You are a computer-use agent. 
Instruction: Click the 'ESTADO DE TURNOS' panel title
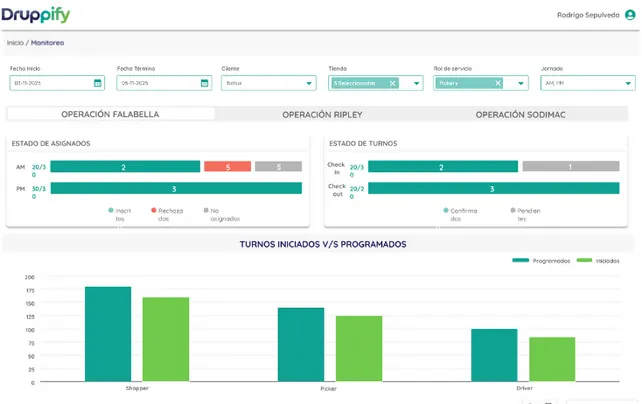pos(363,144)
